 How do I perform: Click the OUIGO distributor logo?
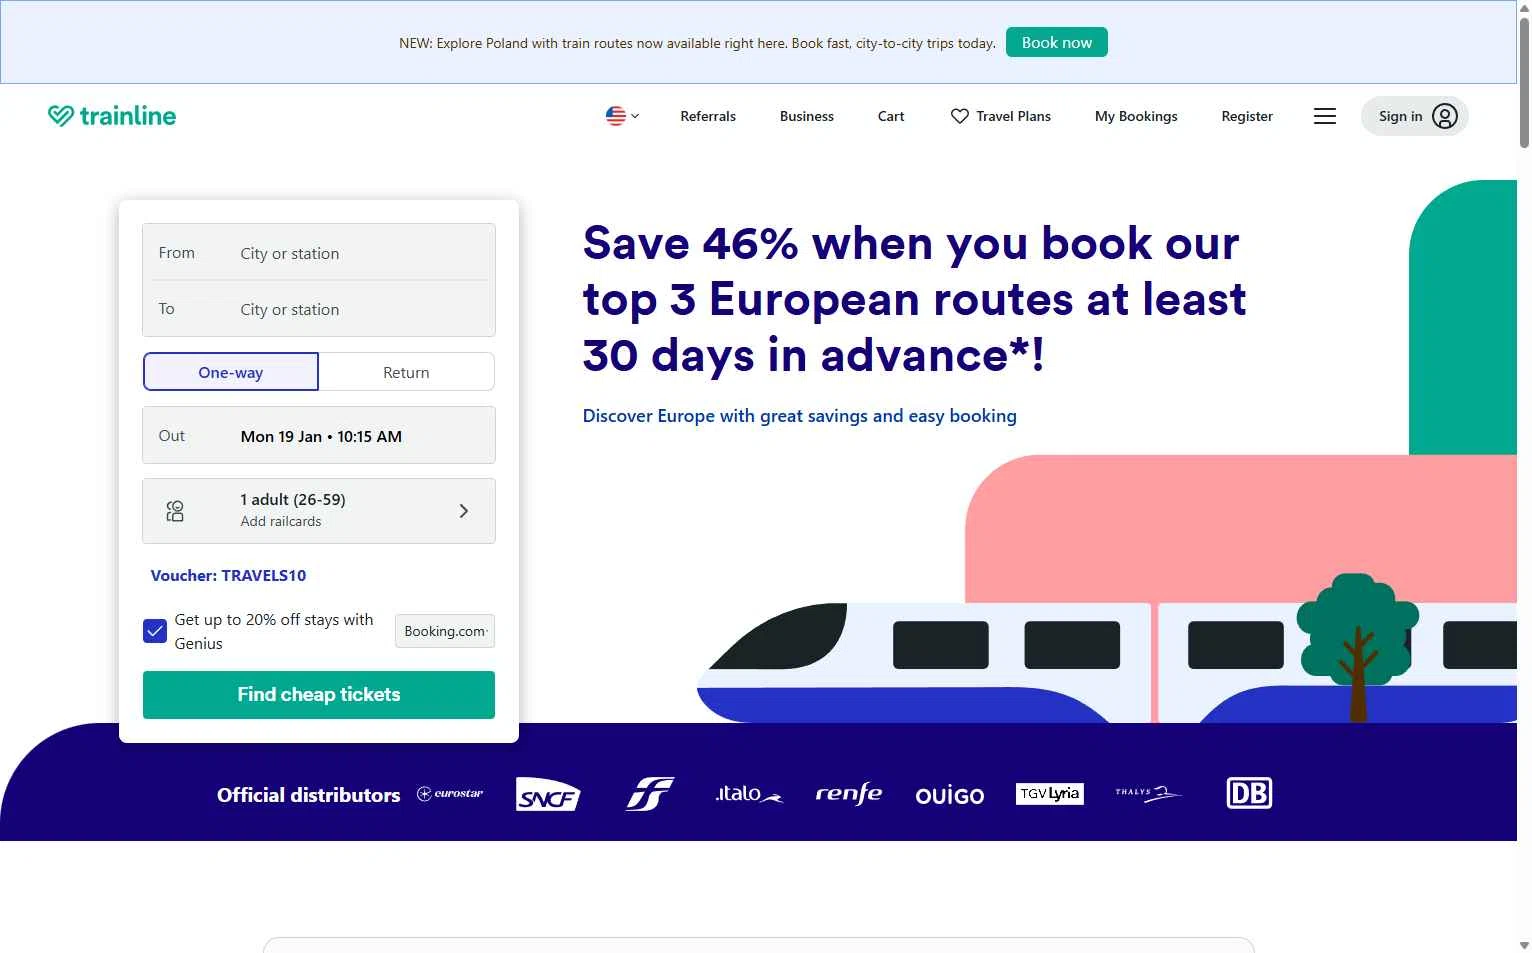tap(949, 795)
